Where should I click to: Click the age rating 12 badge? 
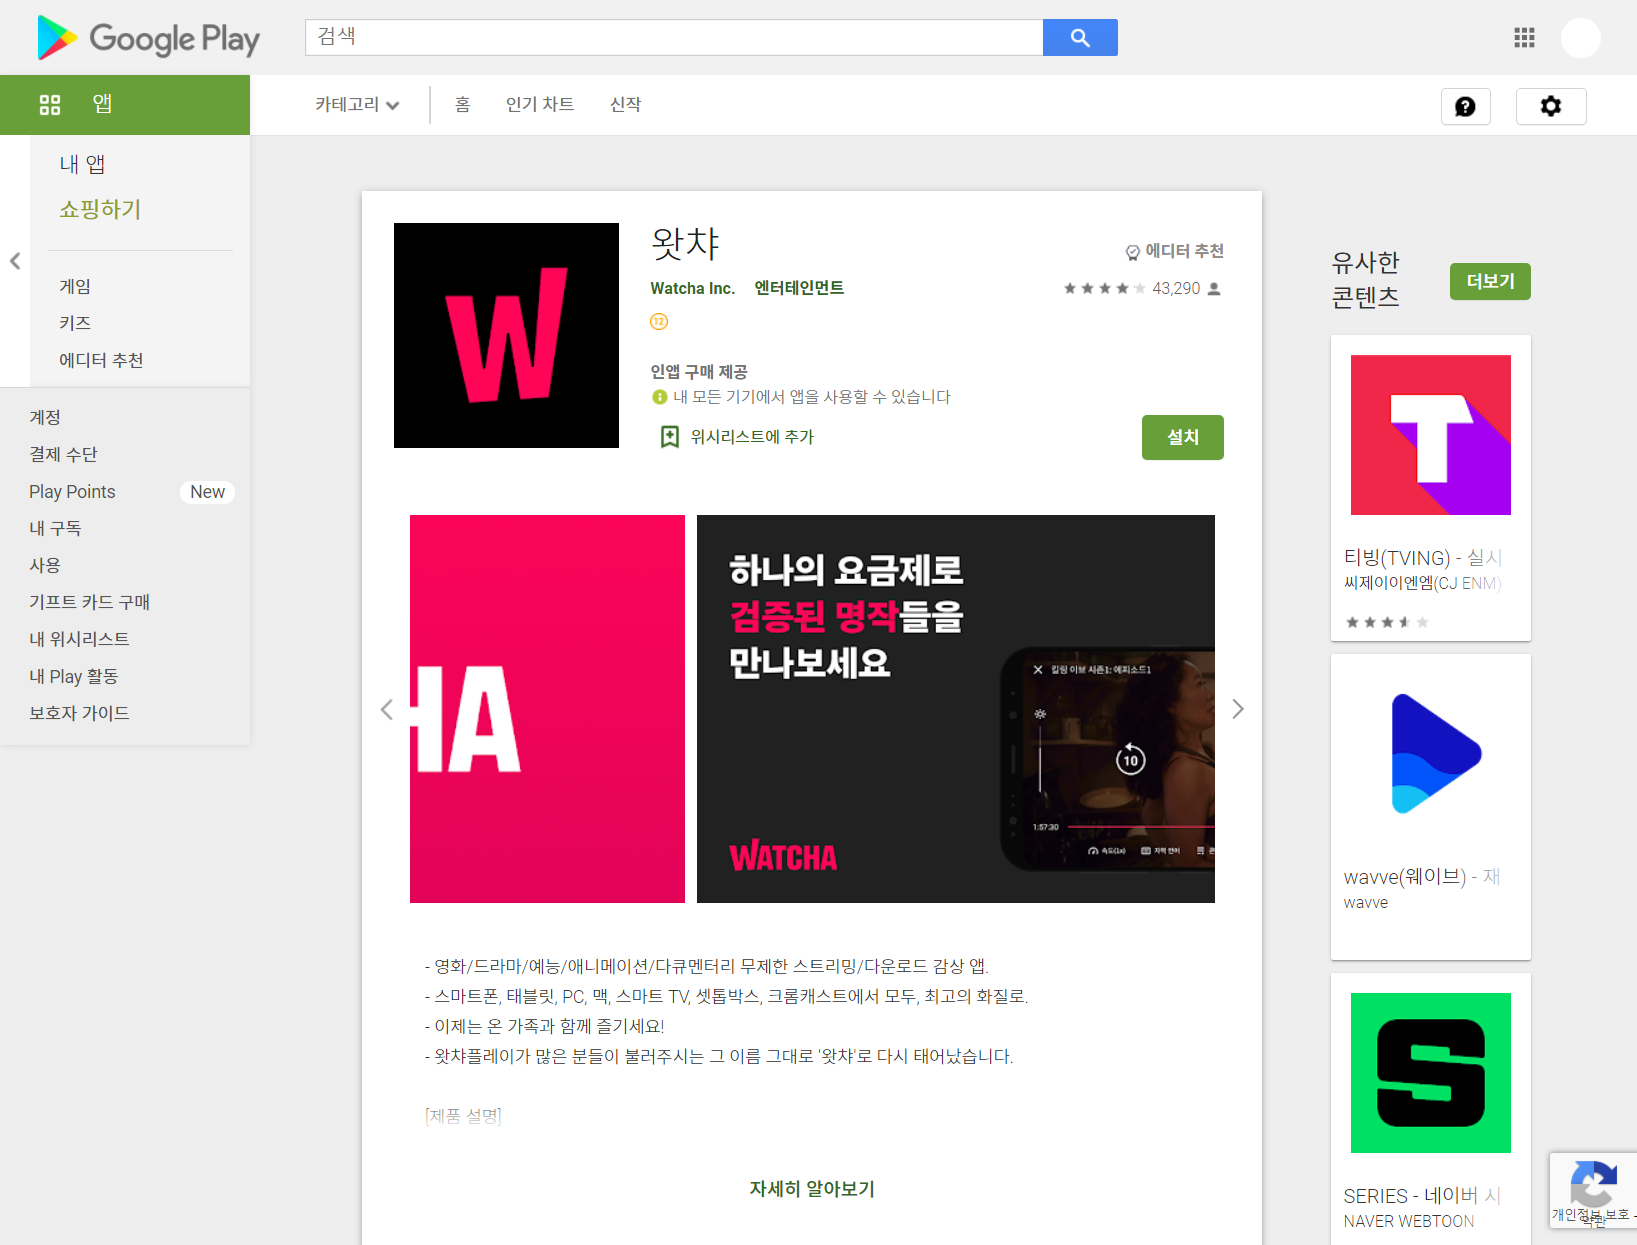coord(659,321)
